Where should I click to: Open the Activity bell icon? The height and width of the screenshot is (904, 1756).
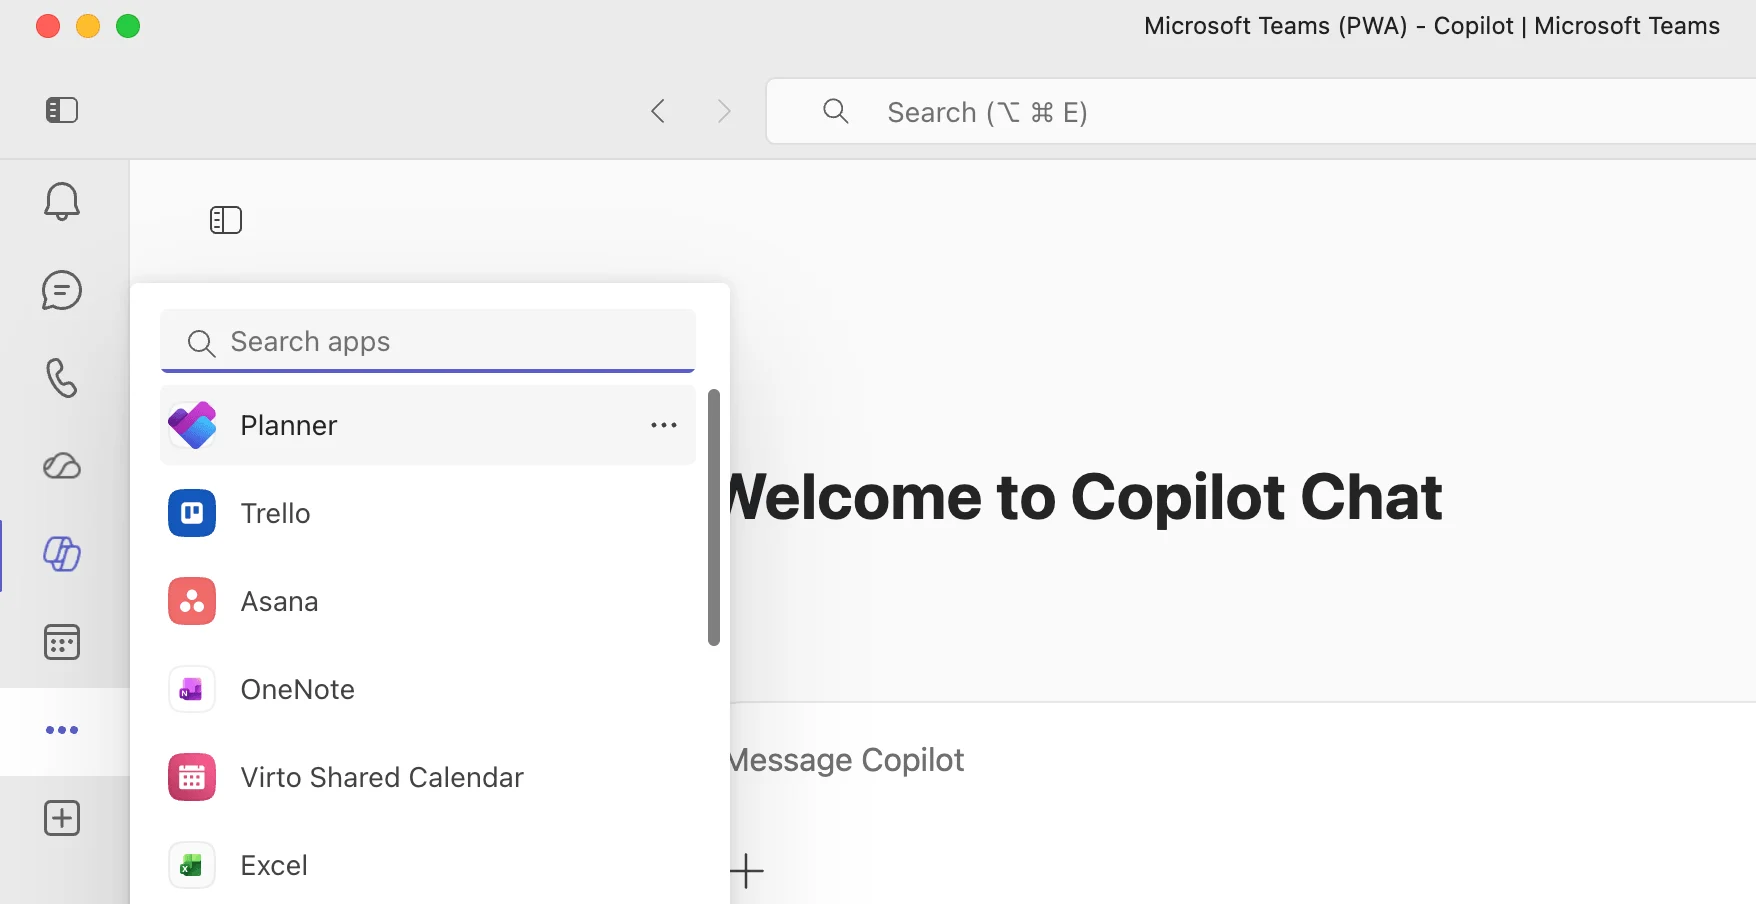pos(62,202)
